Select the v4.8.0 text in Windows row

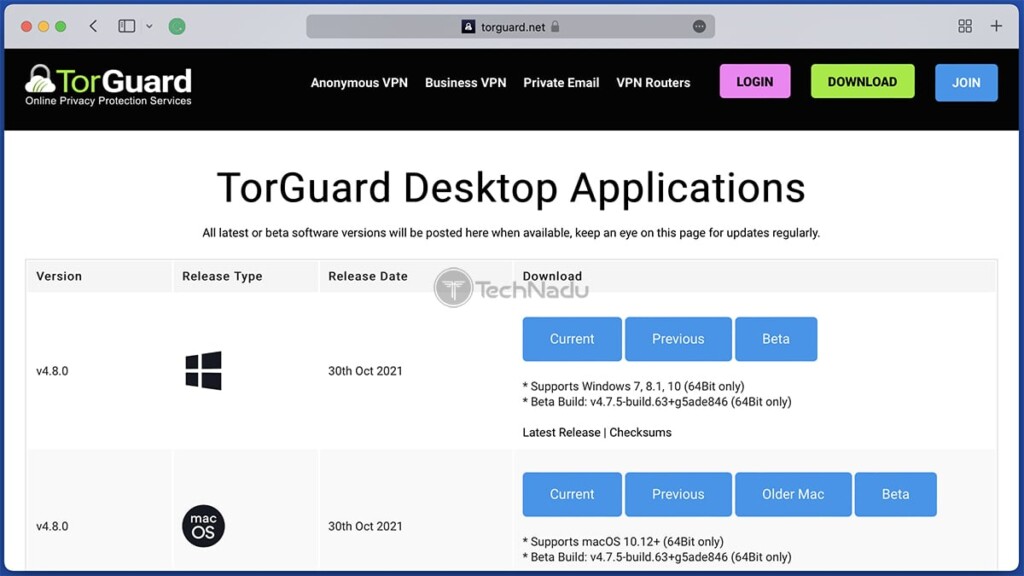pos(52,371)
